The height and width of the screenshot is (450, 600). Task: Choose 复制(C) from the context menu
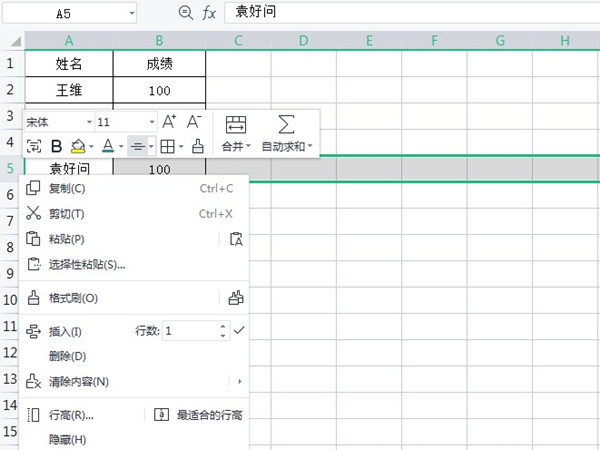tap(67, 188)
